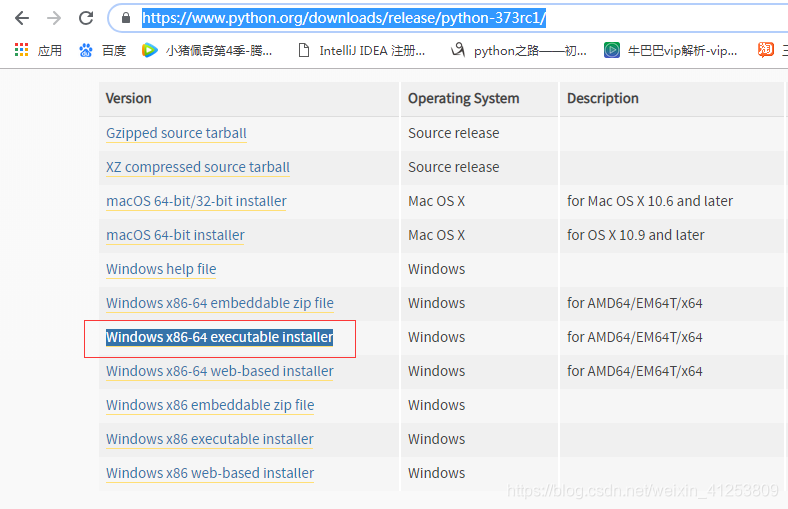
Task: Click the padlock security icon
Action: pyautogui.click(x=126, y=19)
